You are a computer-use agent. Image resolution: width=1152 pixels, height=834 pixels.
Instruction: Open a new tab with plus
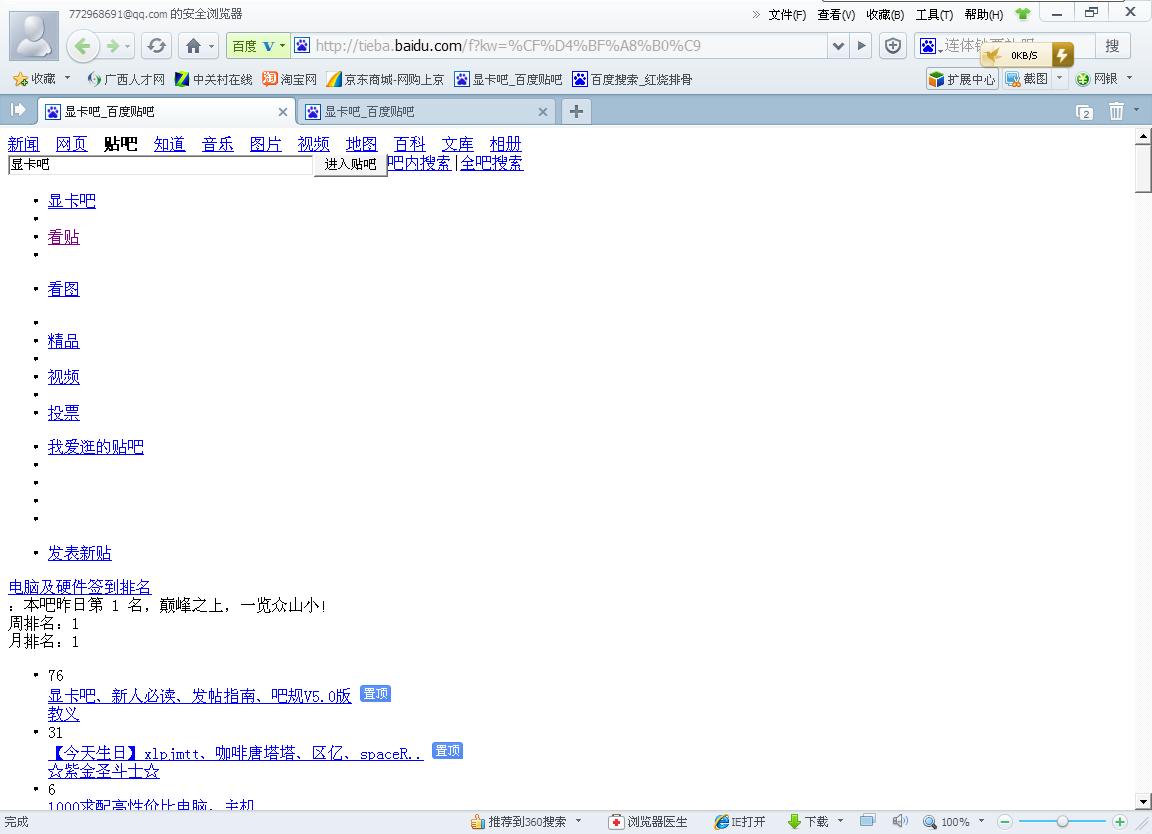point(576,111)
